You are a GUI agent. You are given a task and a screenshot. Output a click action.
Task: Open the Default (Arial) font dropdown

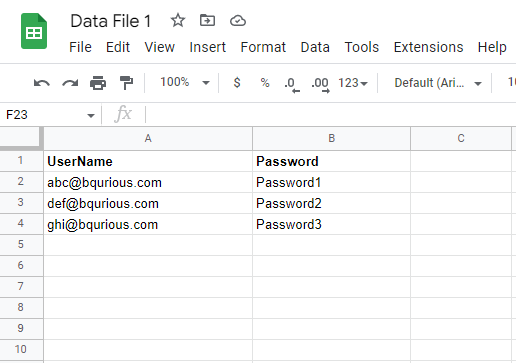(438, 83)
